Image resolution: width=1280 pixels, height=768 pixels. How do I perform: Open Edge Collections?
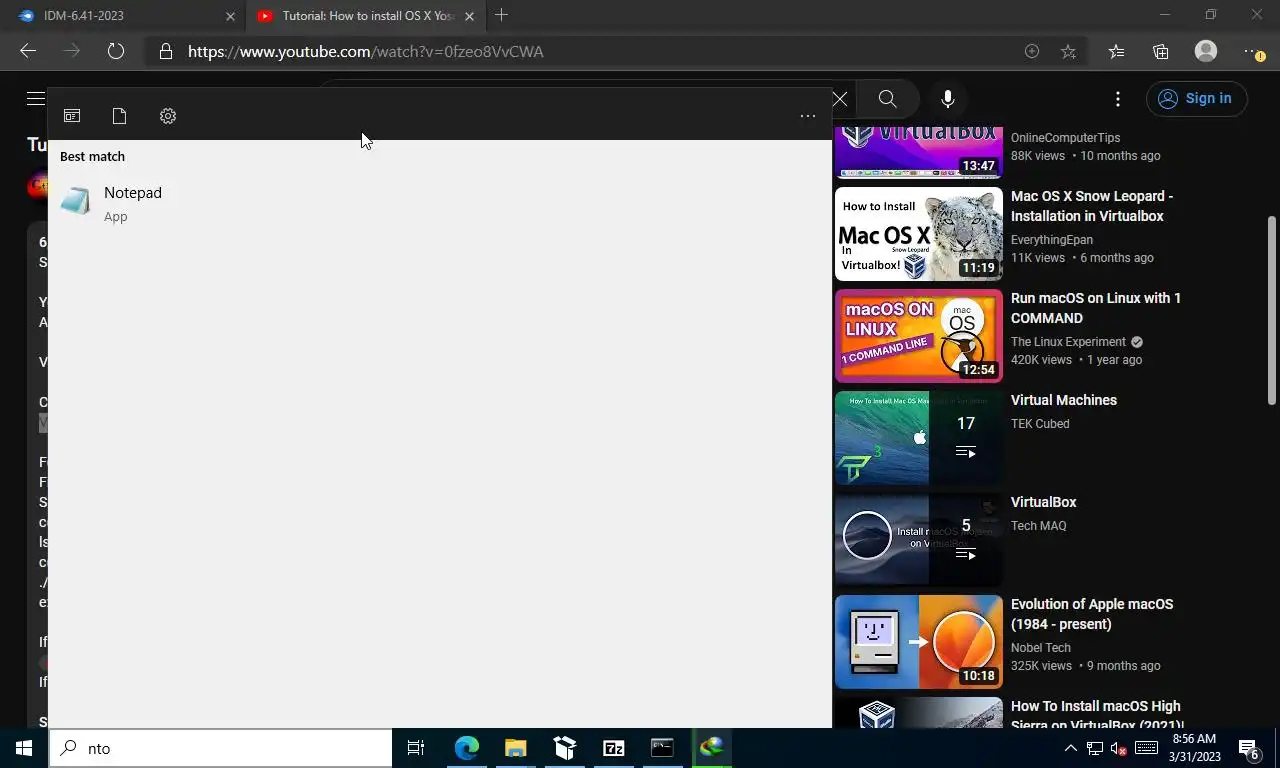tap(1161, 51)
